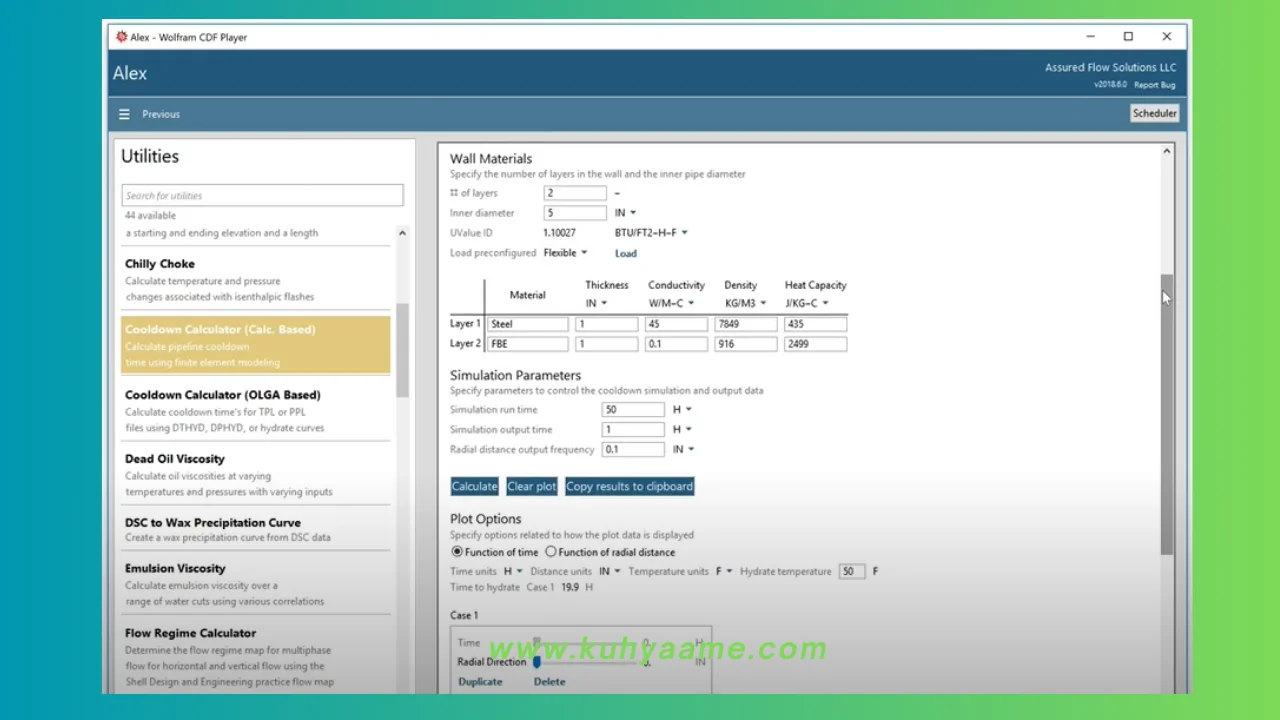Click Layer 1 heat capacity field showing 435
Viewport: 1280px width, 720px height.
tap(816, 324)
